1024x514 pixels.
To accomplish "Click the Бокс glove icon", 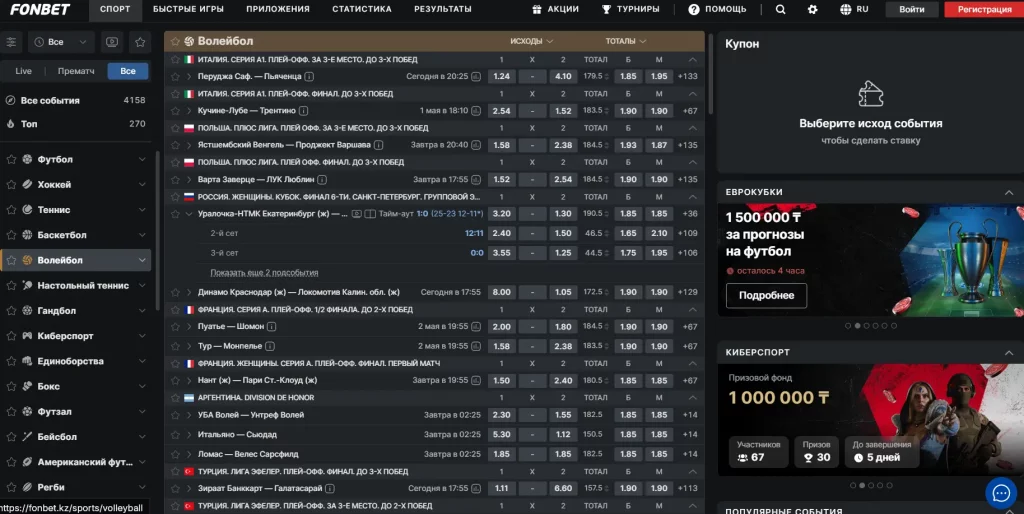I will click(x=27, y=386).
